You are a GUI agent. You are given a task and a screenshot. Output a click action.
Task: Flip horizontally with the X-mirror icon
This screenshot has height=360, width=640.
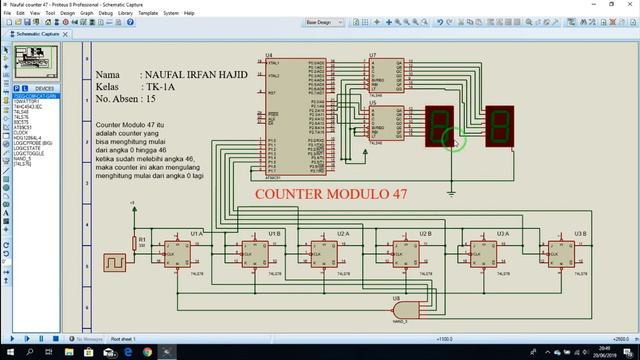pos(6,272)
